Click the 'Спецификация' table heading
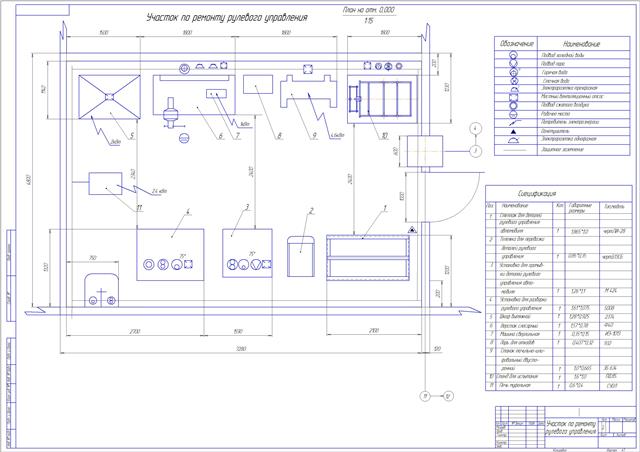Image resolution: width=640 pixels, height=452 pixels. coord(537,194)
